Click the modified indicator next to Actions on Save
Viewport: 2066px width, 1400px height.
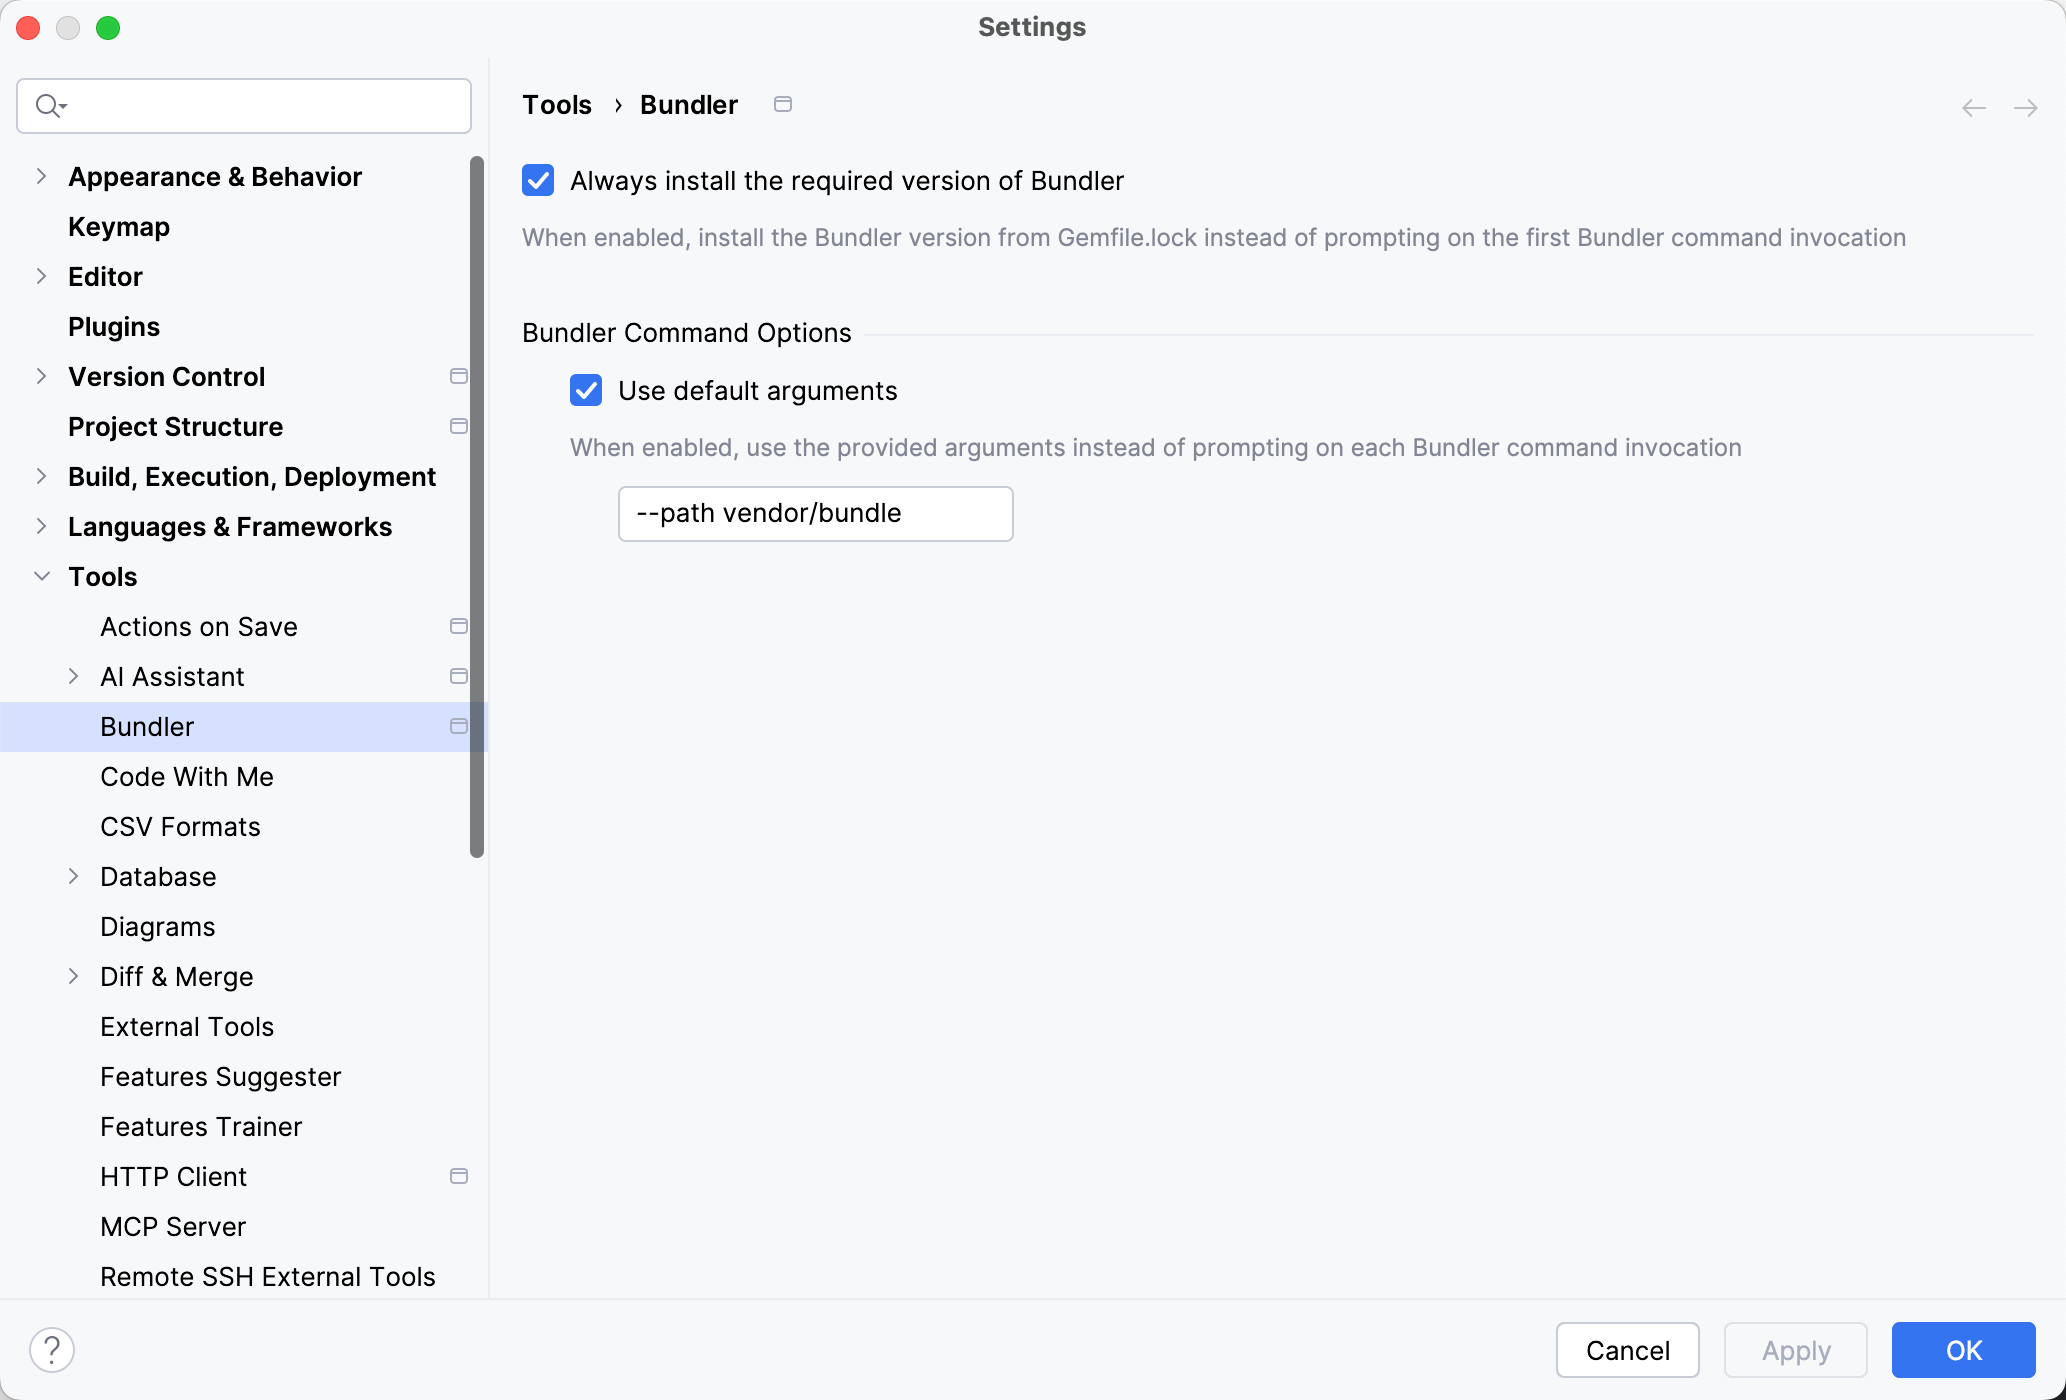coord(459,626)
